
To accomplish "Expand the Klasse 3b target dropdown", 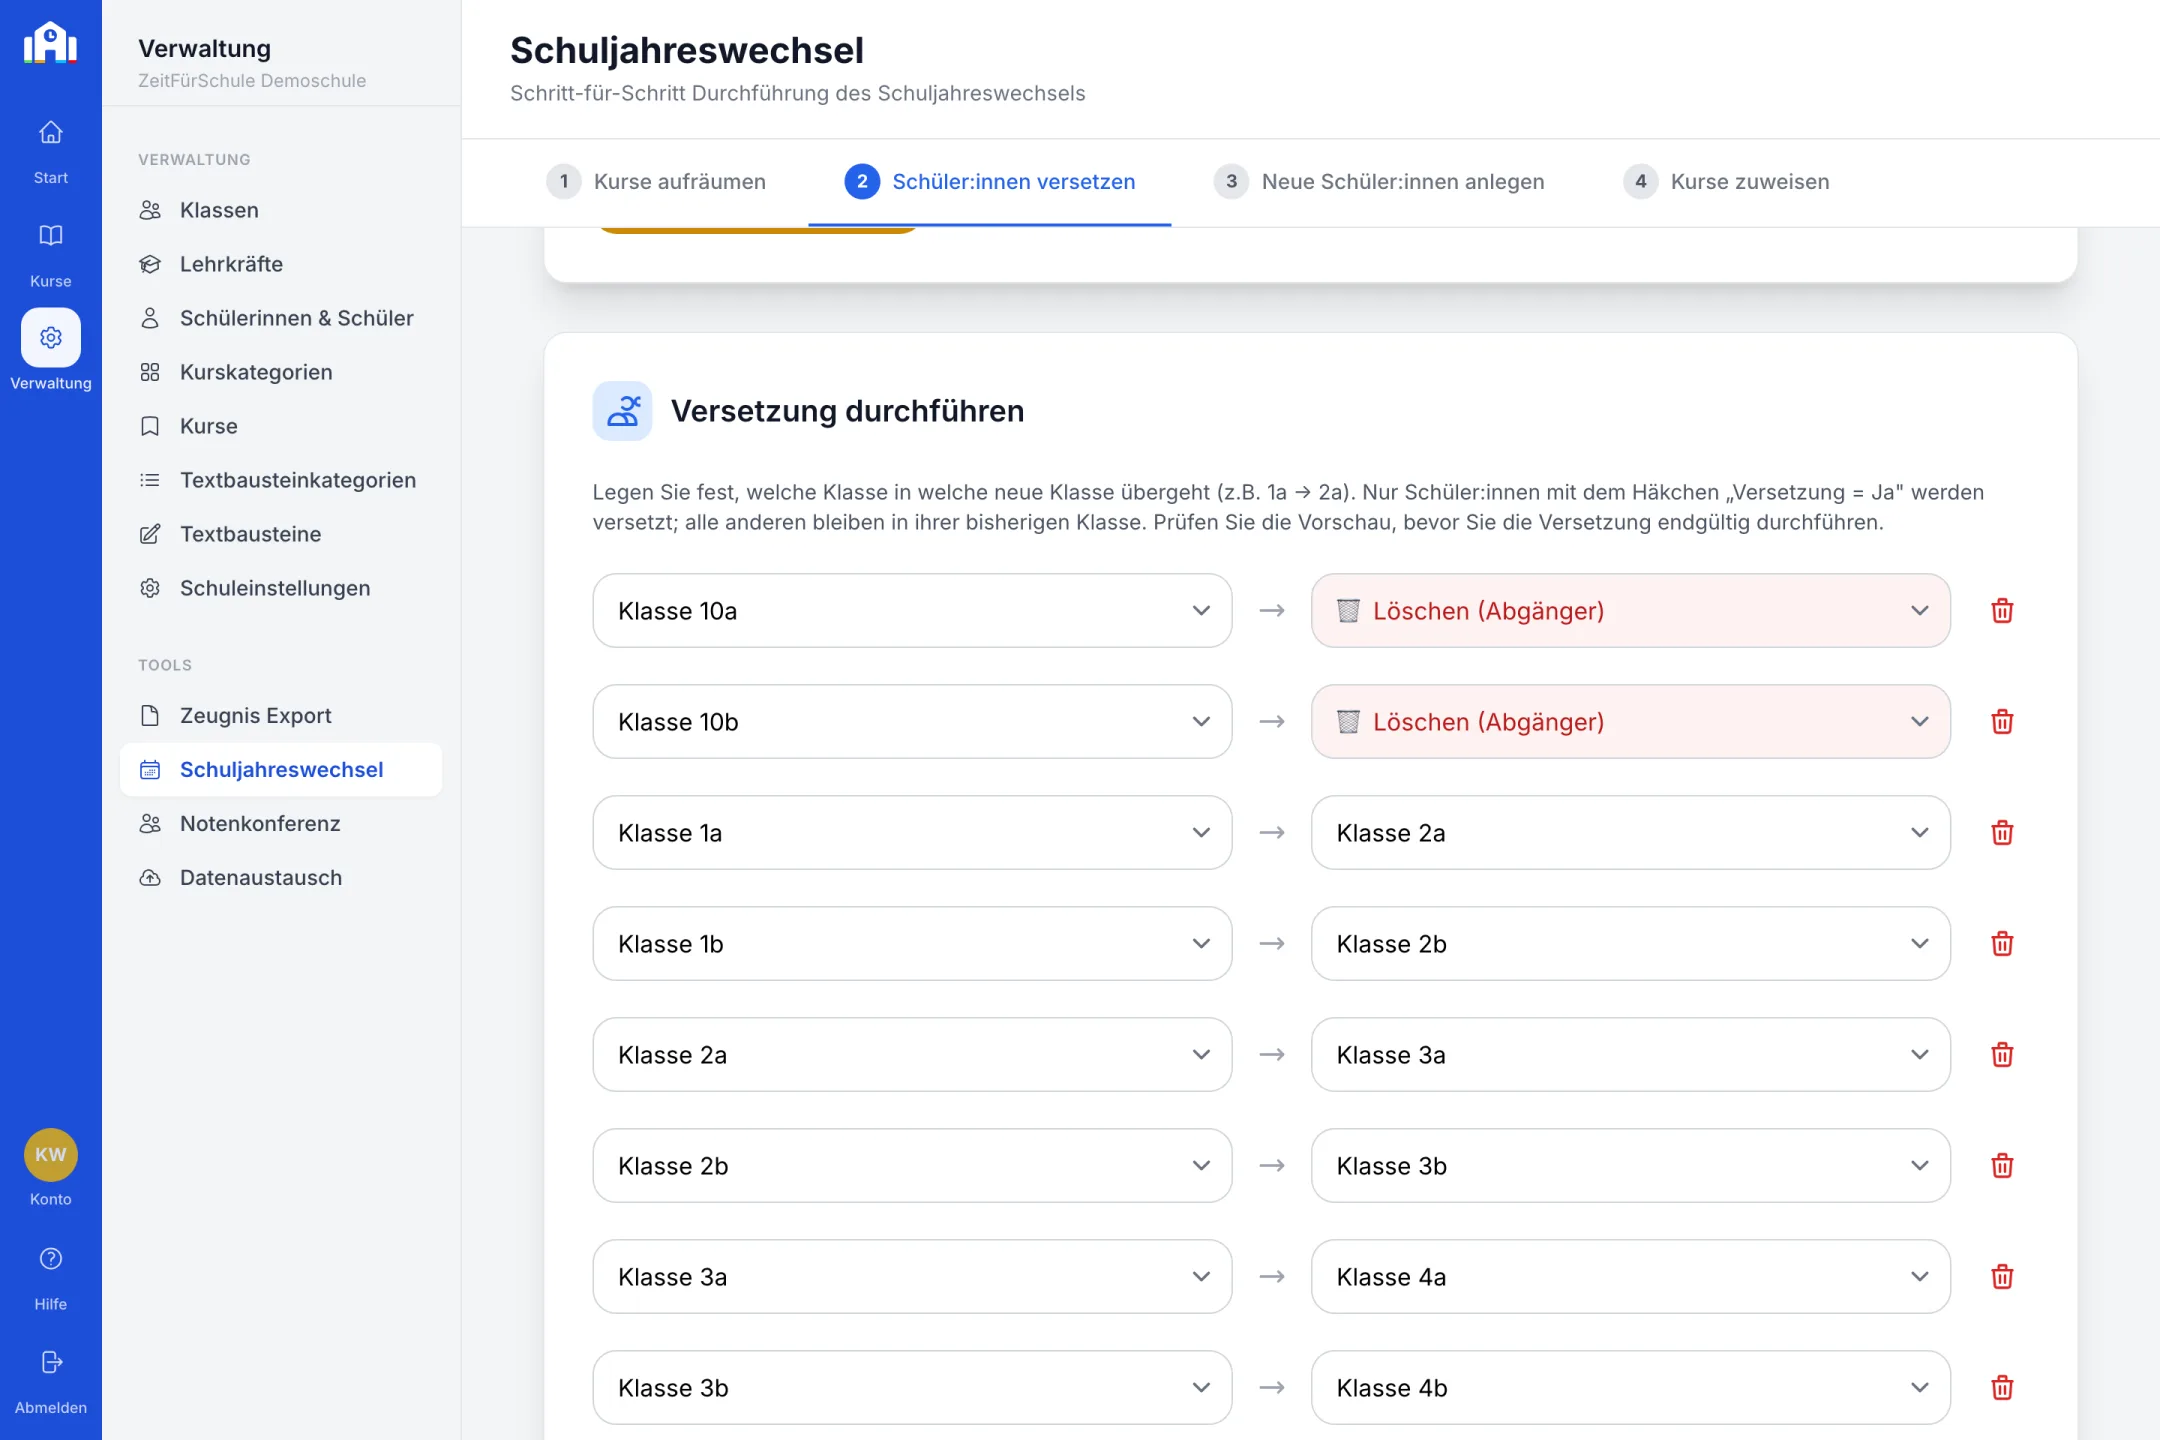I will (1631, 1166).
